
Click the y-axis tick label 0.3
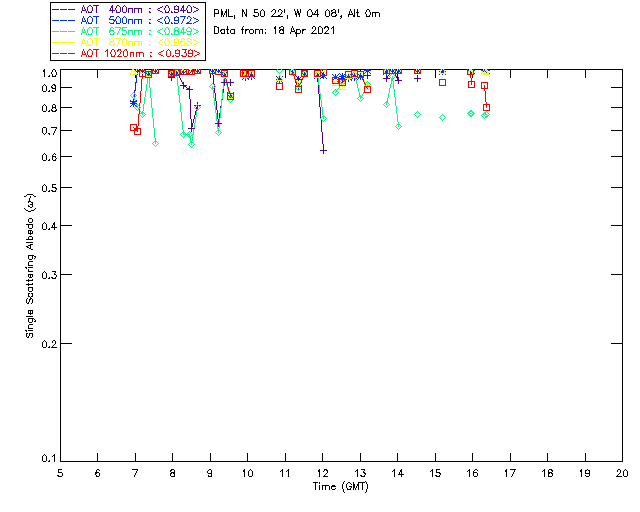pyautogui.click(x=49, y=275)
